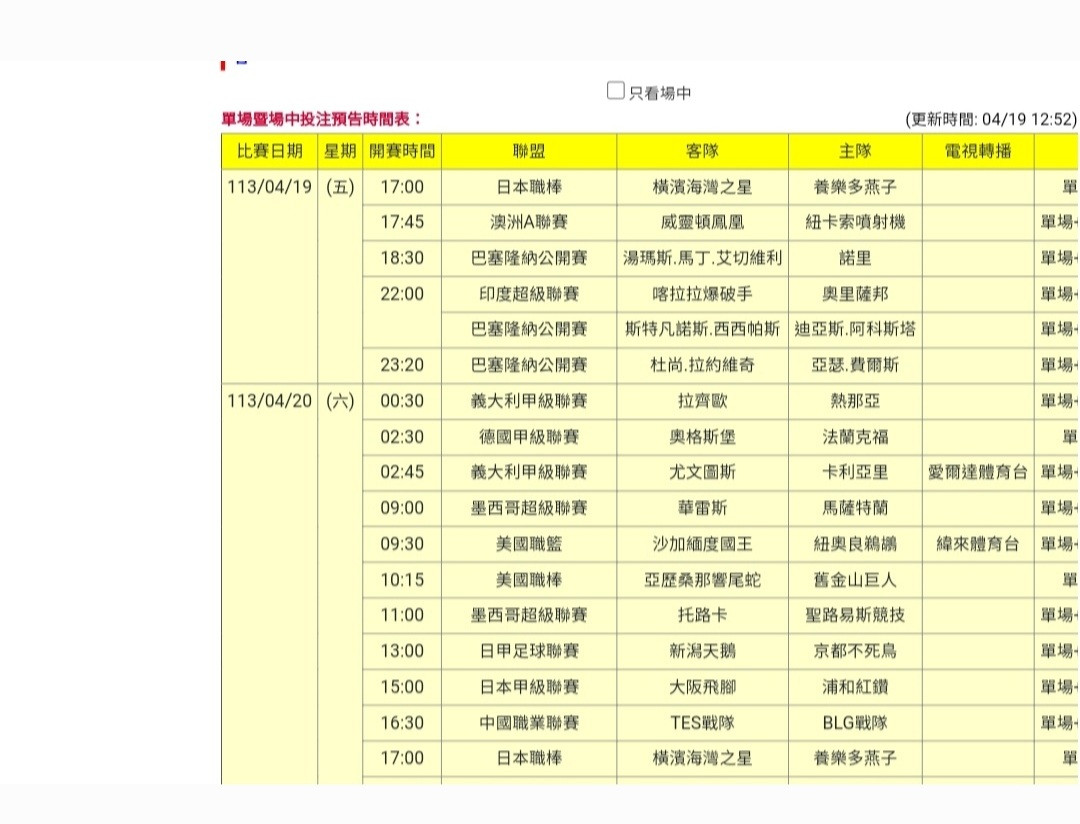Select 拉齊歐 away team cell
The height and width of the screenshot is (824, 1080).
click(x=703, y=401)
